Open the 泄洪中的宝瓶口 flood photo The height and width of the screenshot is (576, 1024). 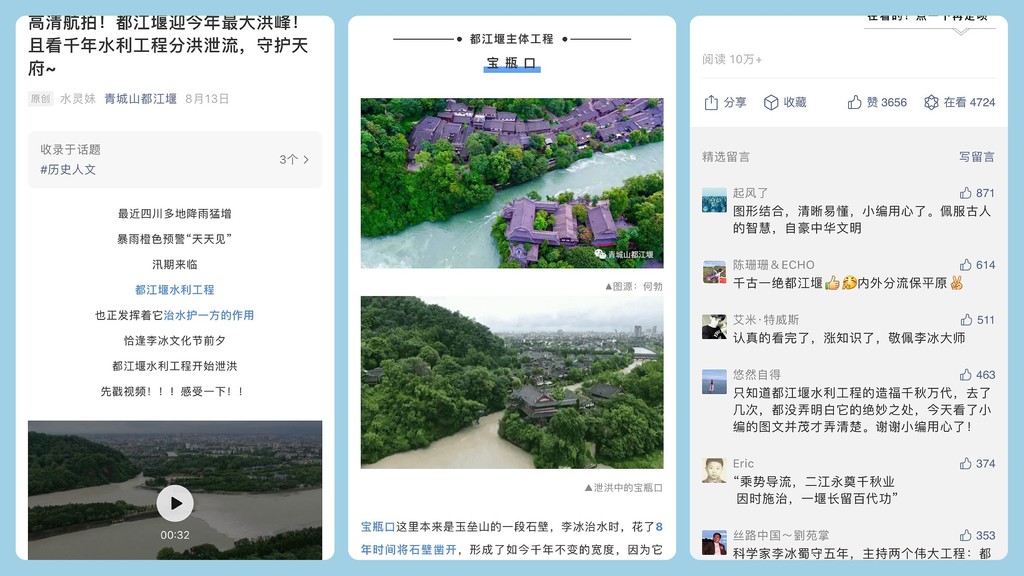pos(511,382)
